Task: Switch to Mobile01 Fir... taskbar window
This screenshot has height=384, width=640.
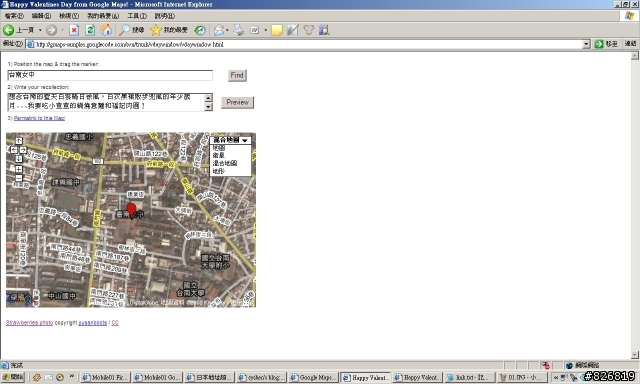Action: coord(105,377)
